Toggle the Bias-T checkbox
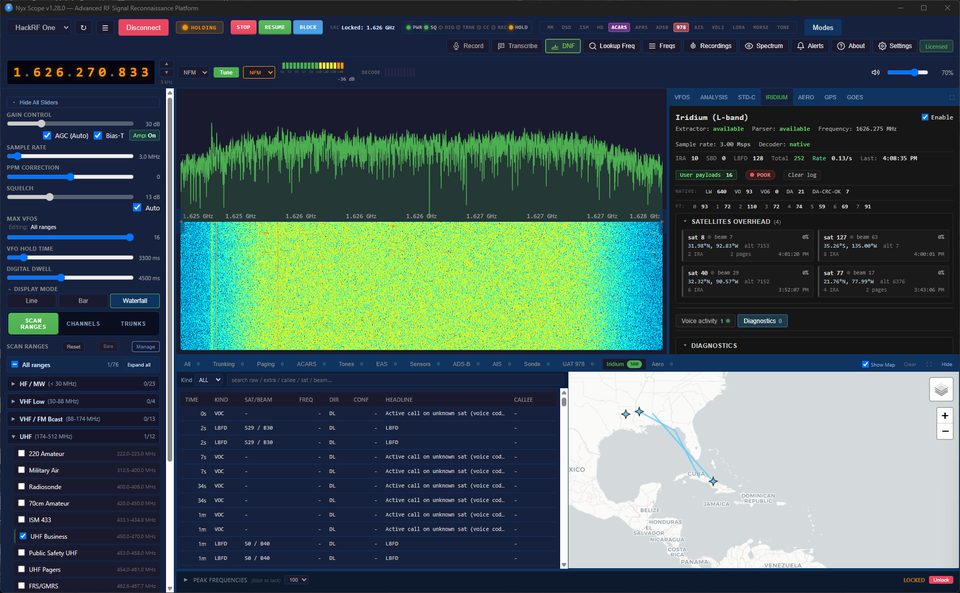 [98, 135]
